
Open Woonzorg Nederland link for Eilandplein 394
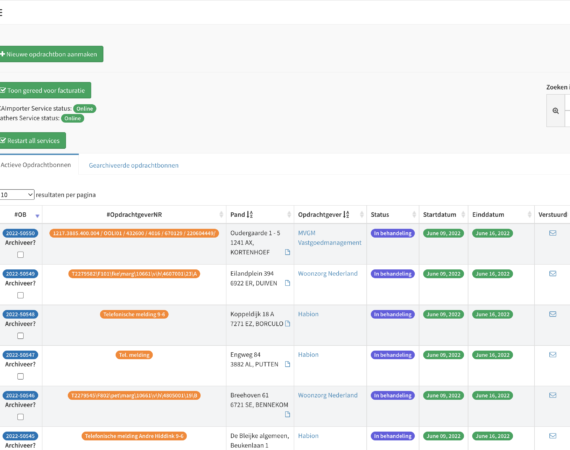pyautogui.click(x=328, y=273)
